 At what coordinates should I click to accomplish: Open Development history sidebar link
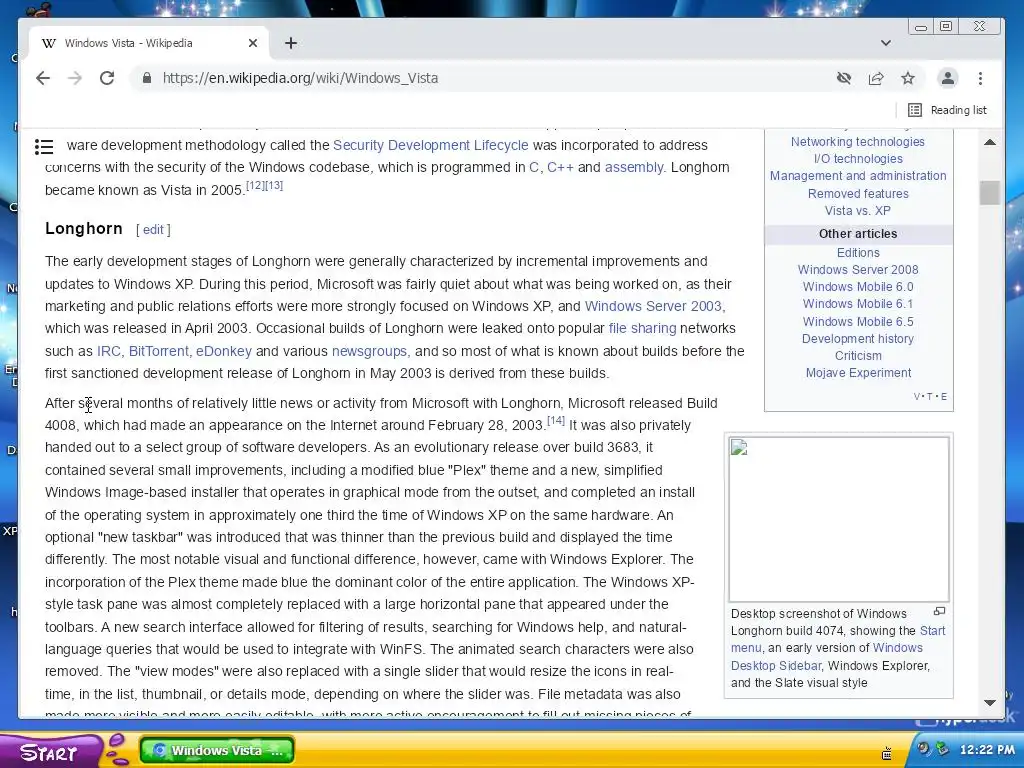tap(857, 338)
